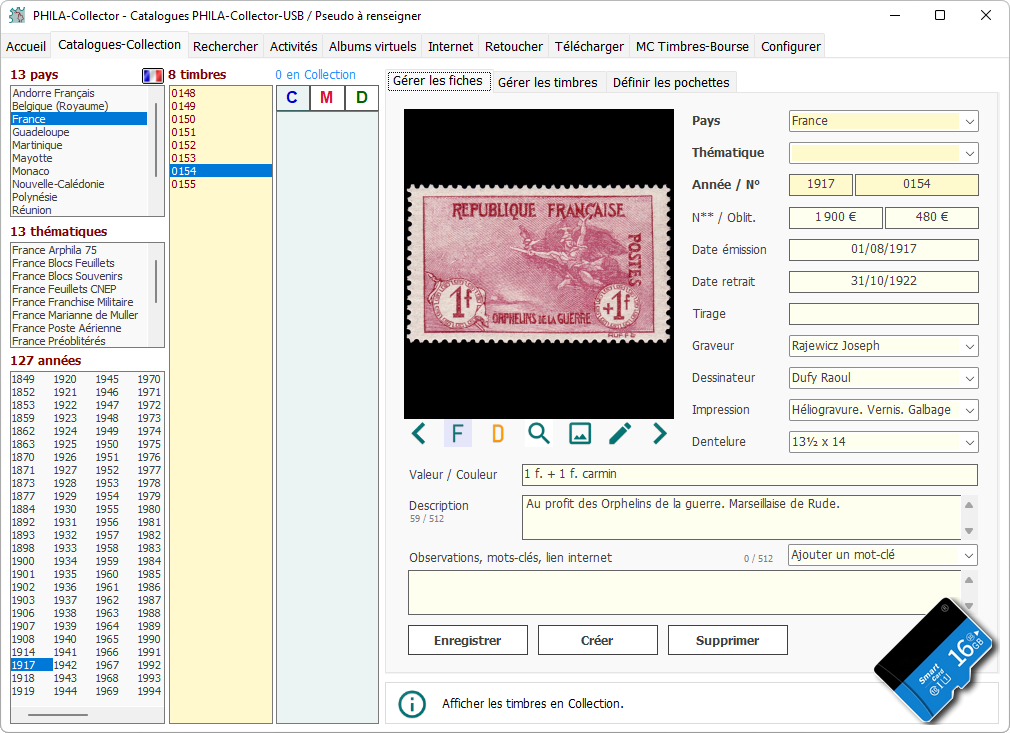The width and height of the screenshot is (1010, 733).
Task: Click the Description text area
Action: click(x=741, y=517)
